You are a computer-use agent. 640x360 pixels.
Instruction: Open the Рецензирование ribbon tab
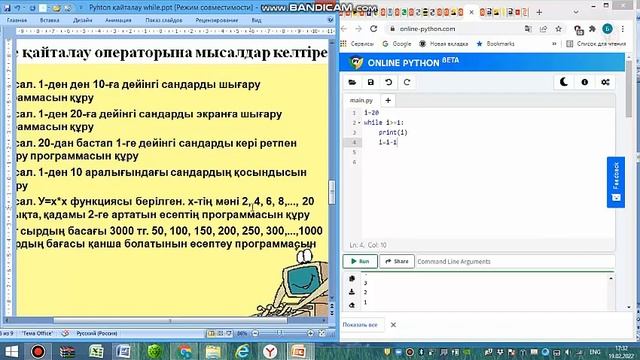pyautogui.click(x=217, y=20)
